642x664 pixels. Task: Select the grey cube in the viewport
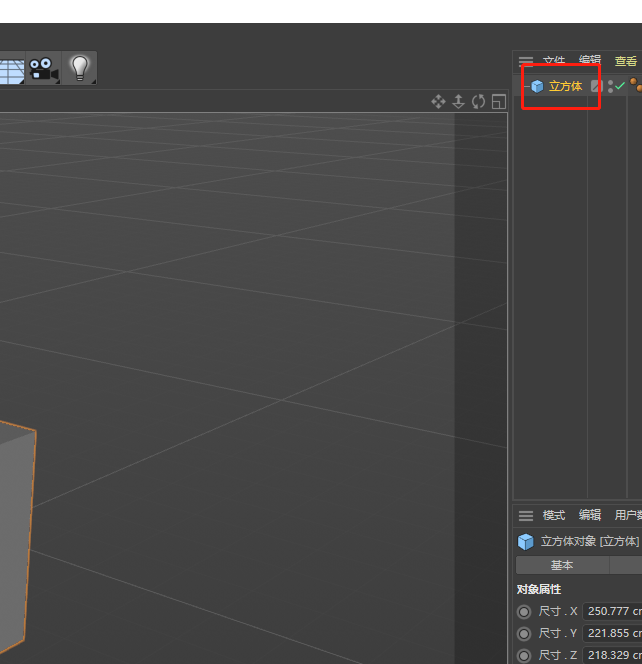16,538
